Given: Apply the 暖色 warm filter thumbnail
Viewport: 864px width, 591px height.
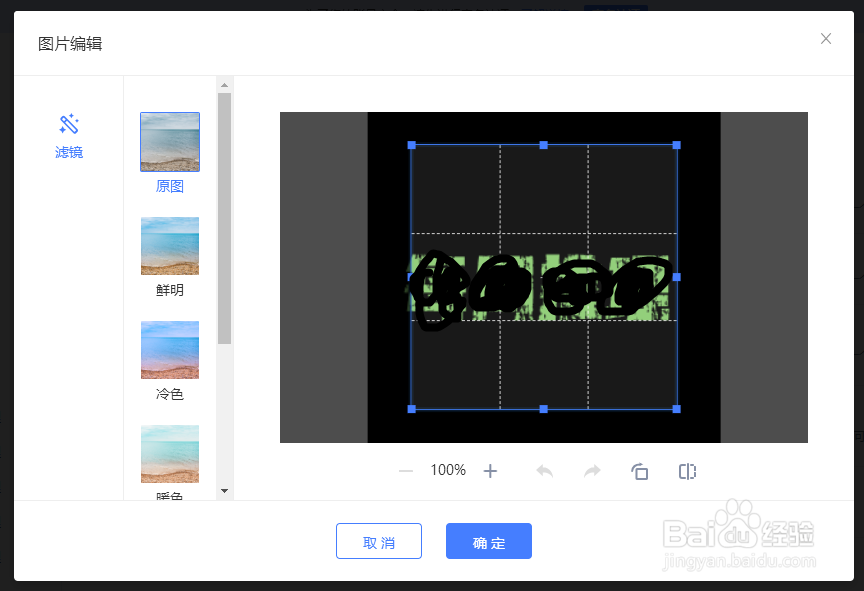Looking at the screenshot, I should (170, 454).
